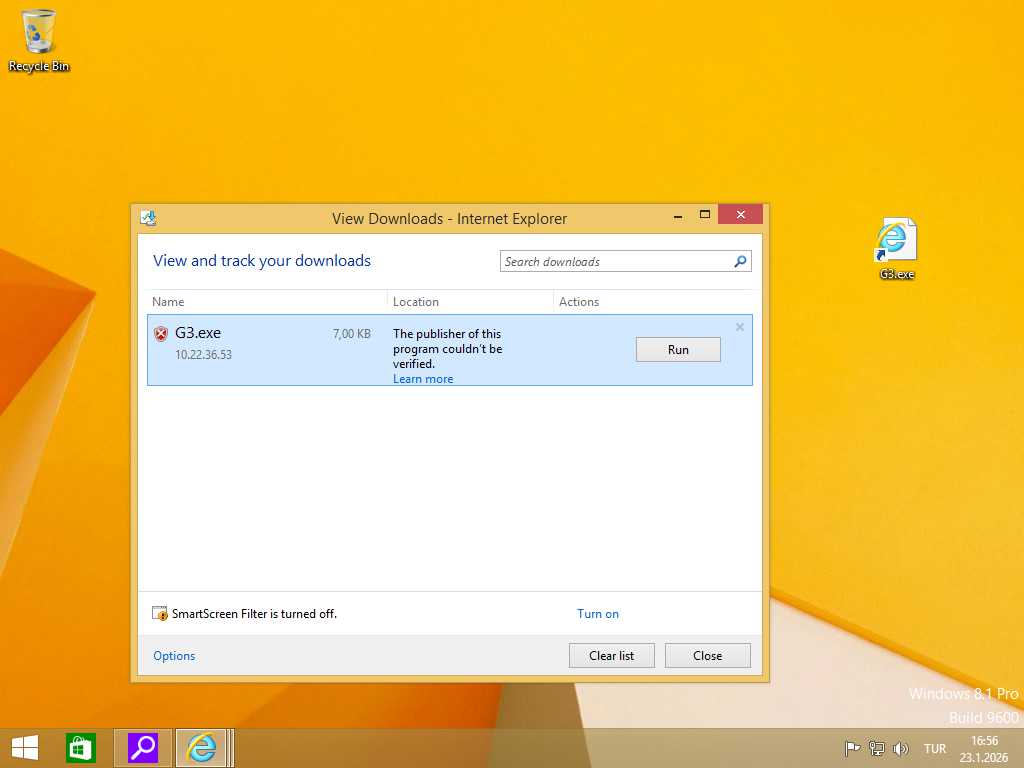The height and width of the screenshot is (768, 1024).
Task: Click the publisher couldn't be verified message
Action: point(447,349)
